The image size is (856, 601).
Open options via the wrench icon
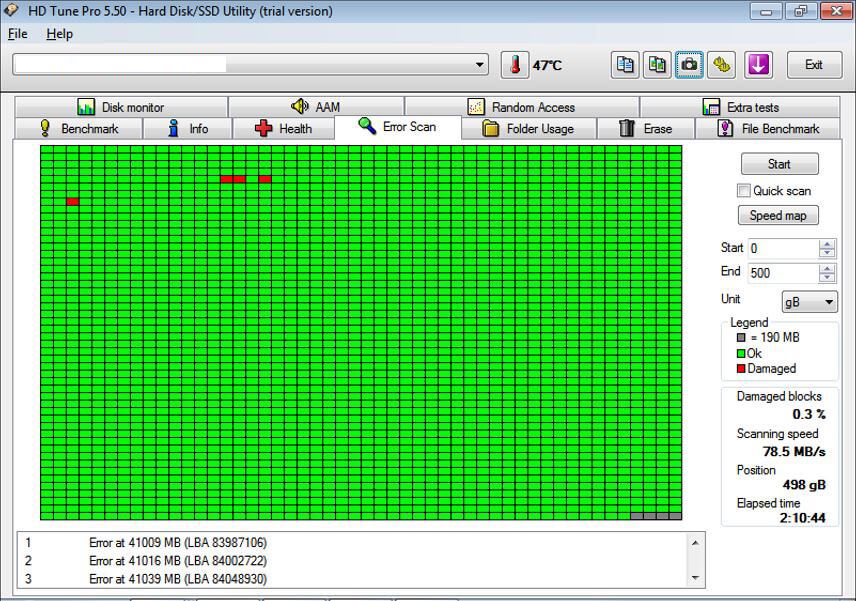click(722, 66)
